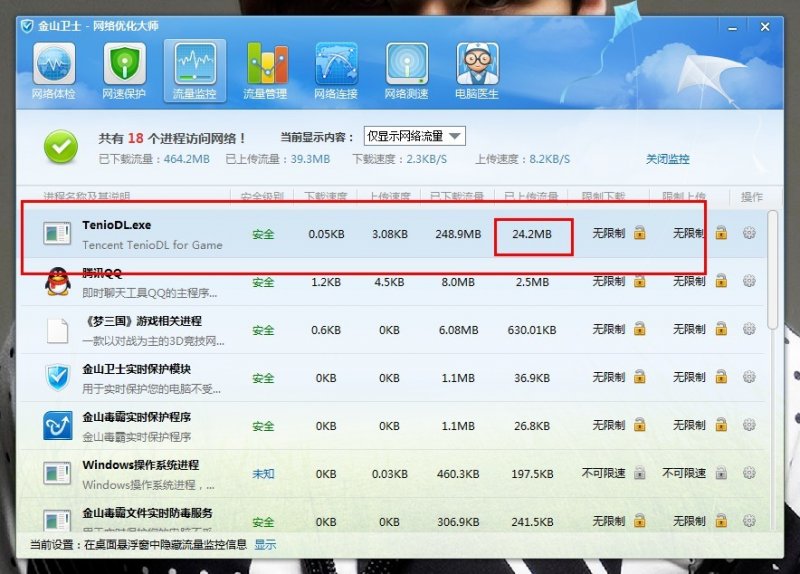The height and width of the screenshot is (574, 800).
Task: Select the 流量监控 traffic monitor tab
Action: click(194, 71)
